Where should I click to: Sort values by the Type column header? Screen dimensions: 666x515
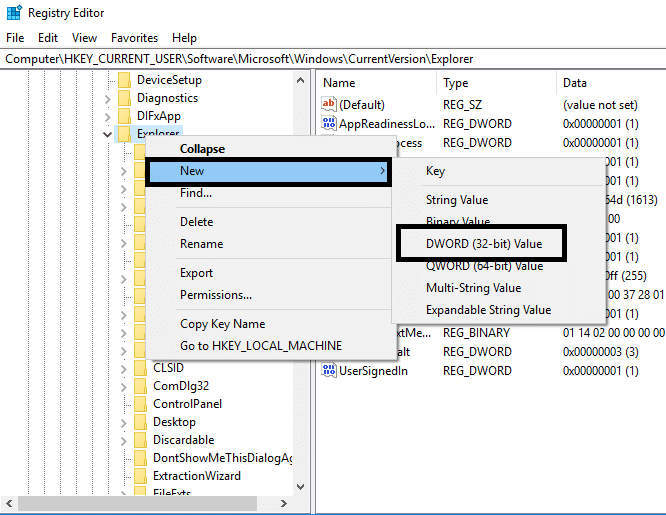(x=456, y=83)
